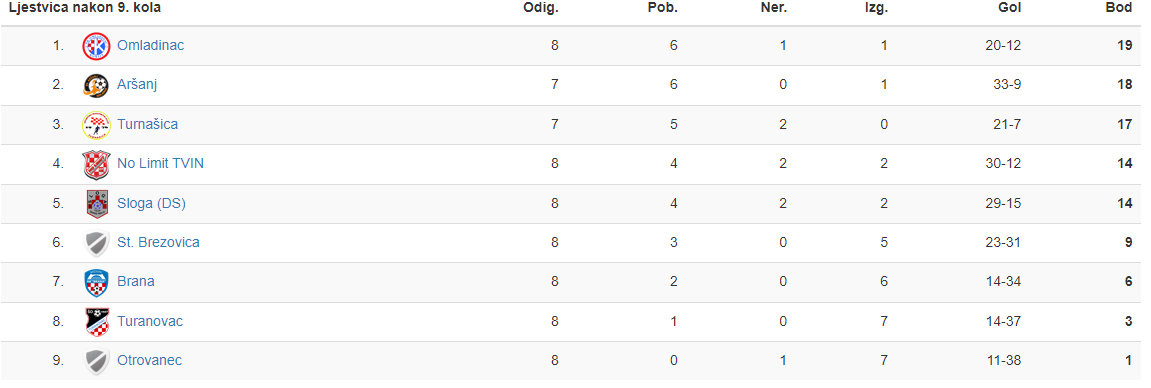This screenshot has width=1151, height=388.
Task: Open the Aršanj team link
Action: tap(137, 85)
